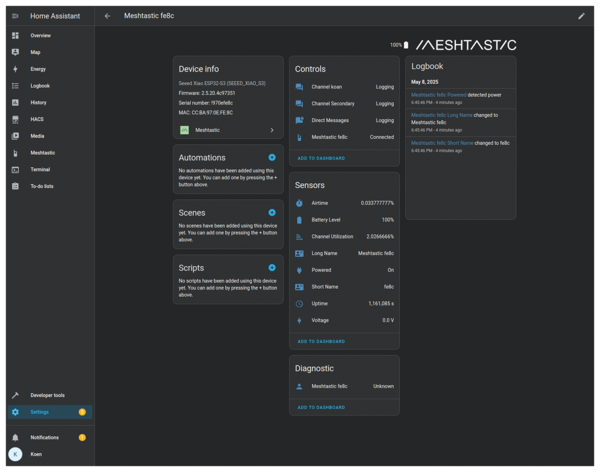This screenshot has width=600, height=472.
Task: Click the pencil edit device icon
Action: (x=582, y=16)
